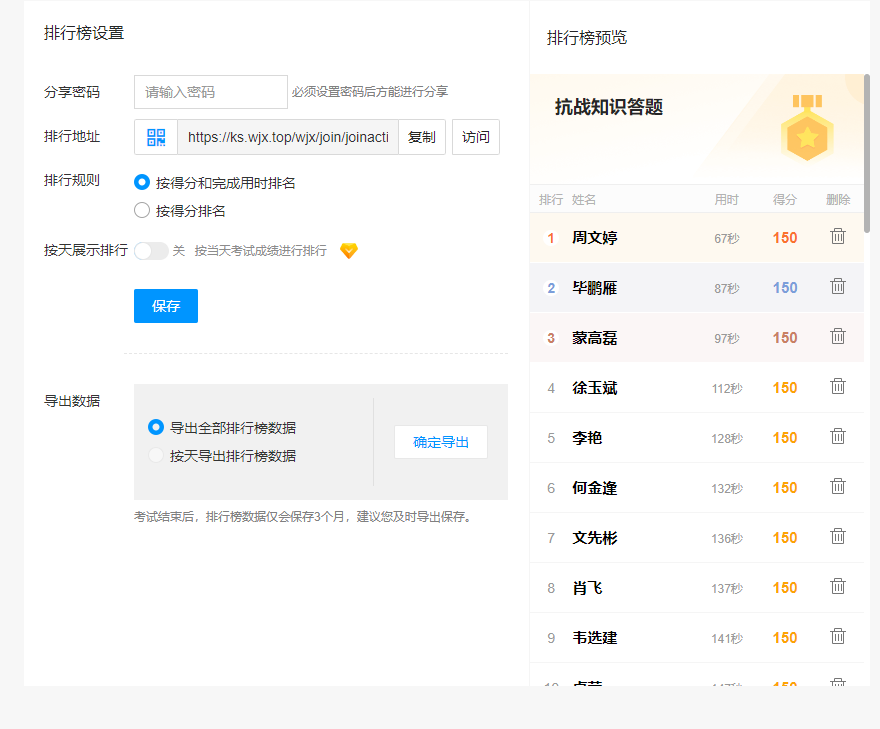
Task: Choose the 按得分排名 ranking rule
Action: (142, 211)
